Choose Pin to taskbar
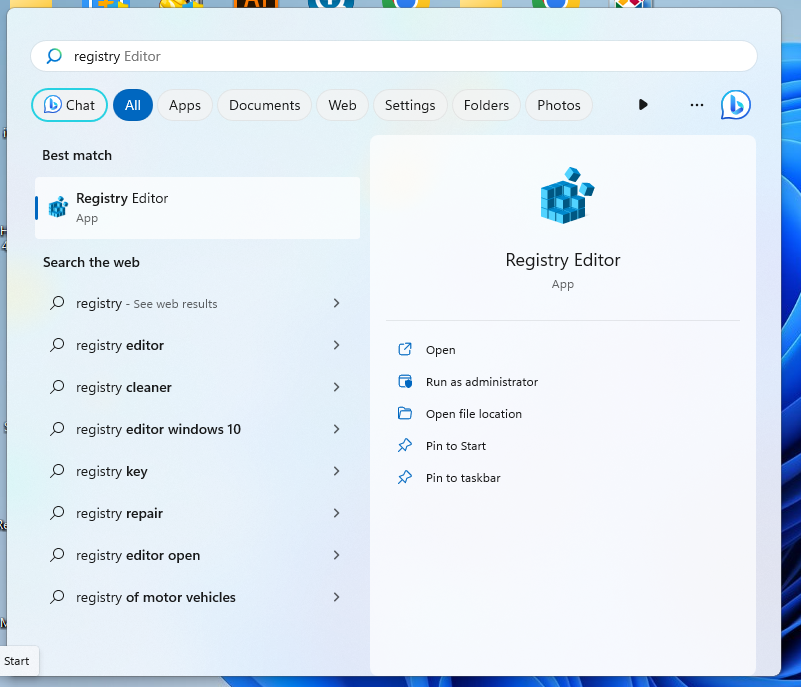Screen dimensions: 801x687 (x=463, y=478)
